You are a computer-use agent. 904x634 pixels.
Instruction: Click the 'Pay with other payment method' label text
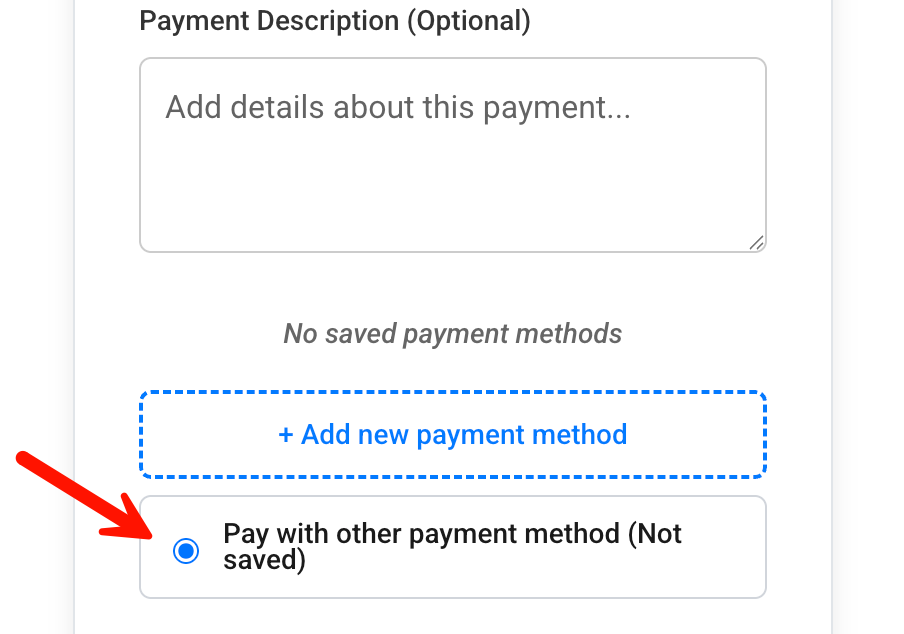coord(420,534)
